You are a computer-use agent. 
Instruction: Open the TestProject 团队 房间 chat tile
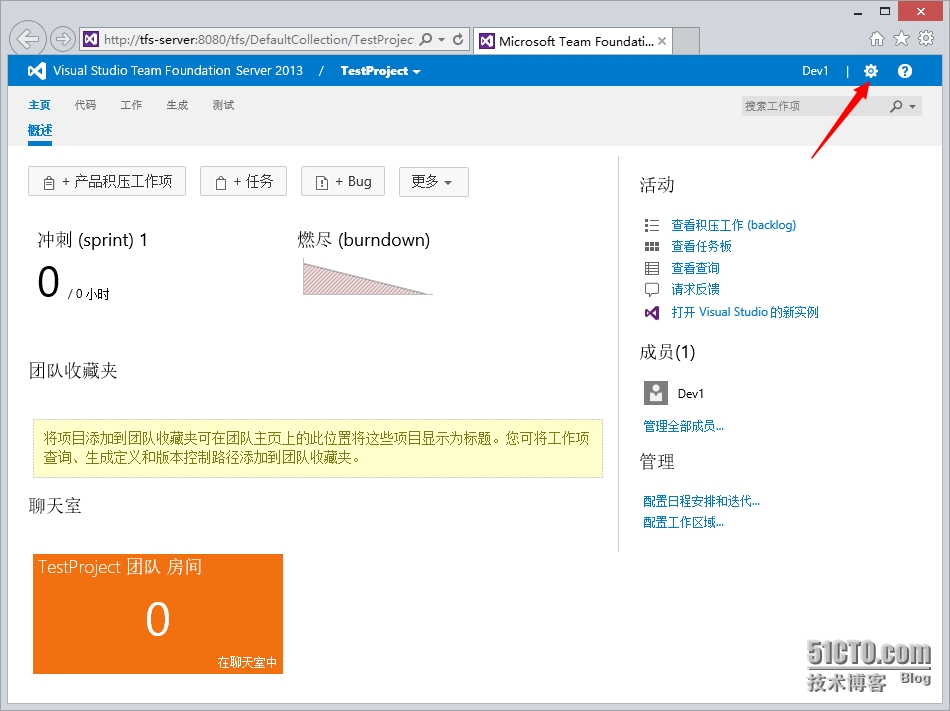pos(158,613)
